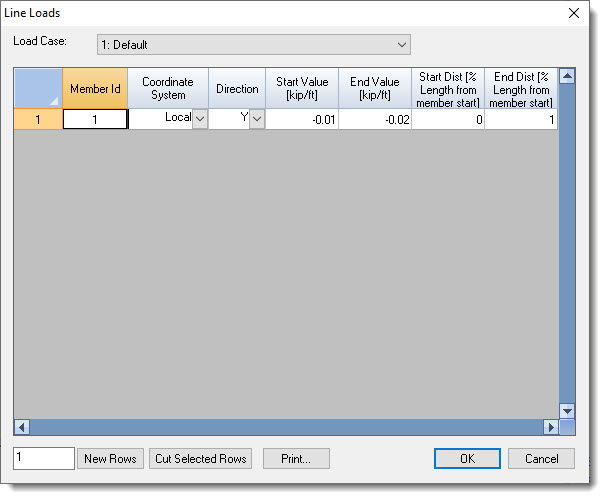
Task: Select row 1 header
Action: click(x=38, y=119)
